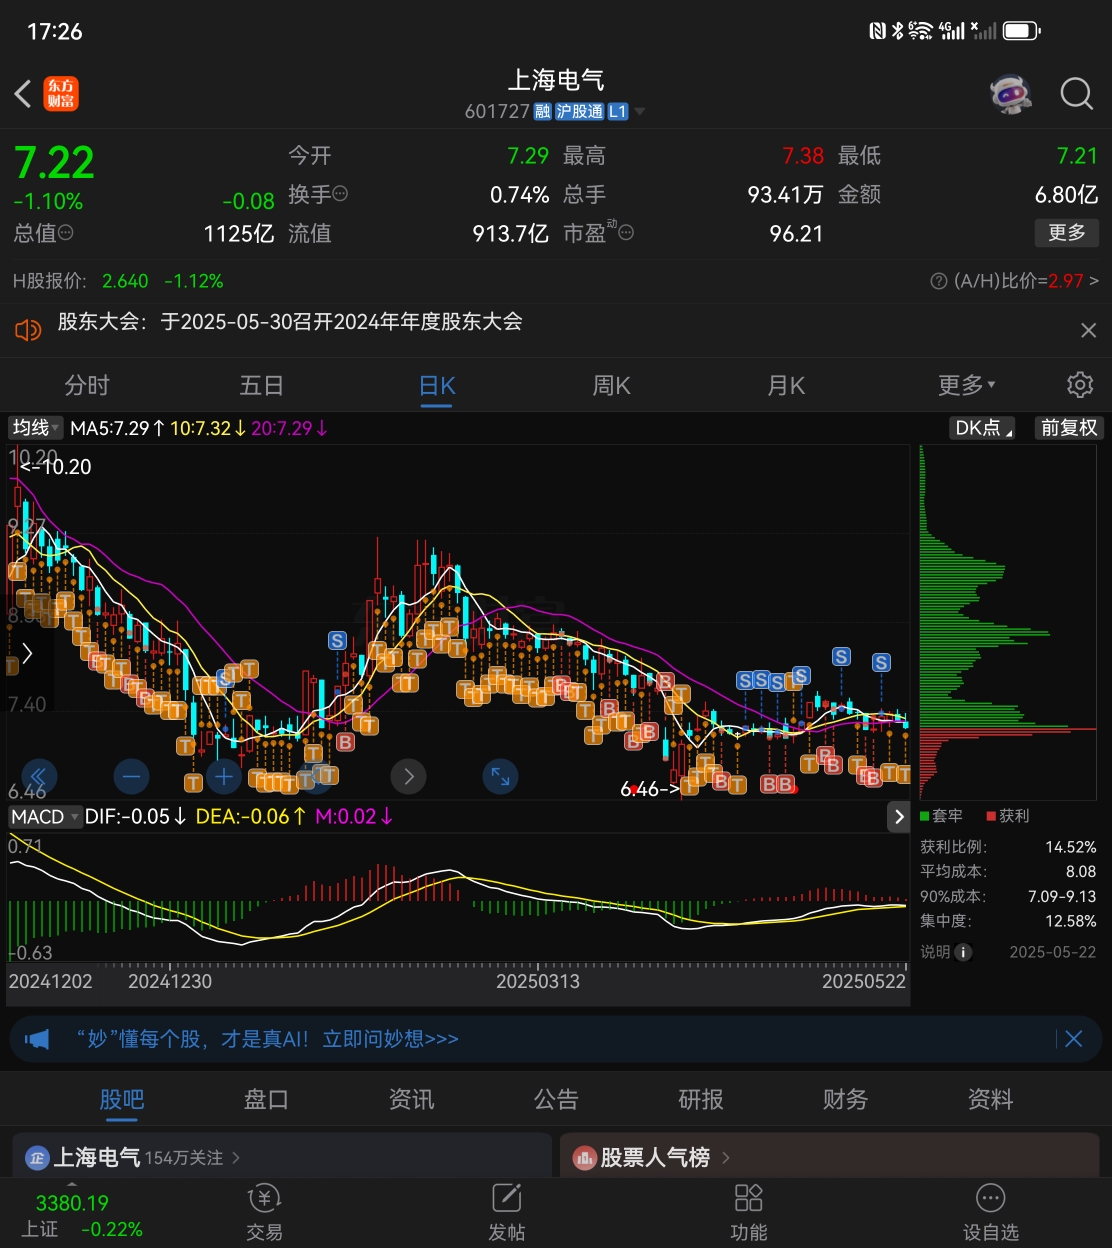Tap the MACD panel right arrow
The image size is (1112, 1248).
pyautogui.click(x=899, y=817)
